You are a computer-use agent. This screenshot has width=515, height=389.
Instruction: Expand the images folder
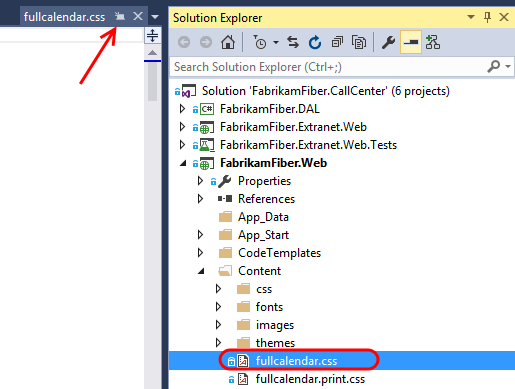click(x=218, y=325)
